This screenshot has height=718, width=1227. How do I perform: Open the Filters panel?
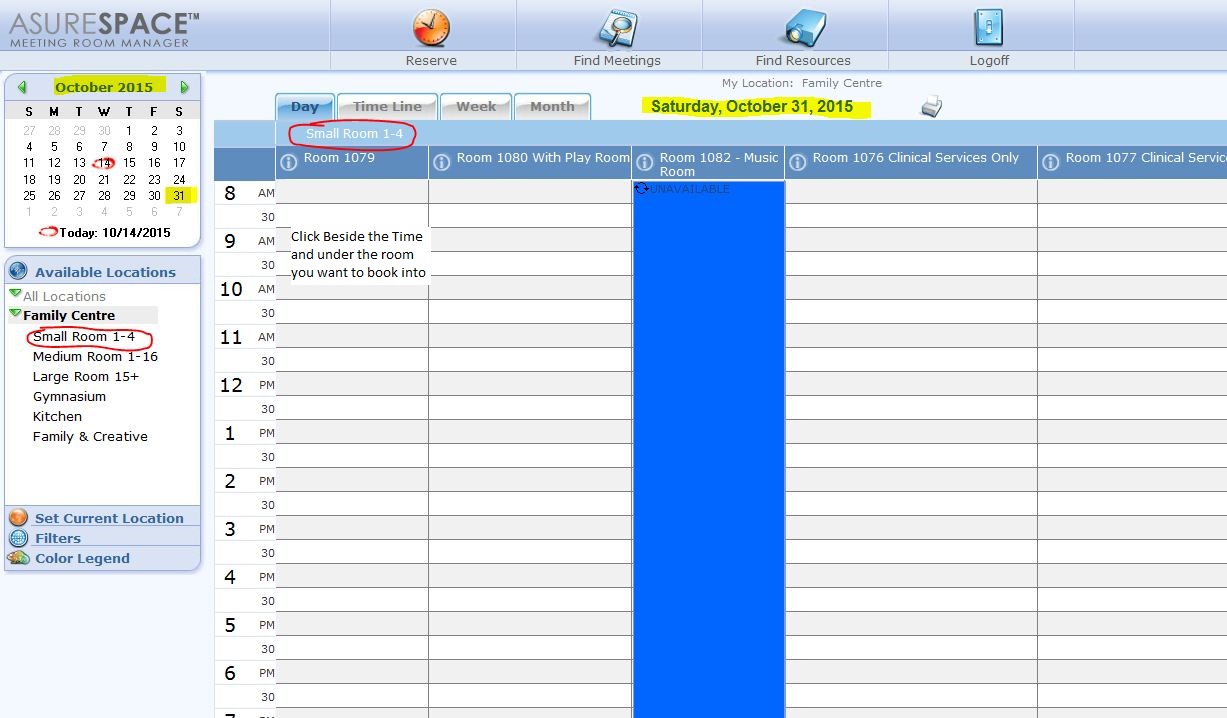pos(58,538)
